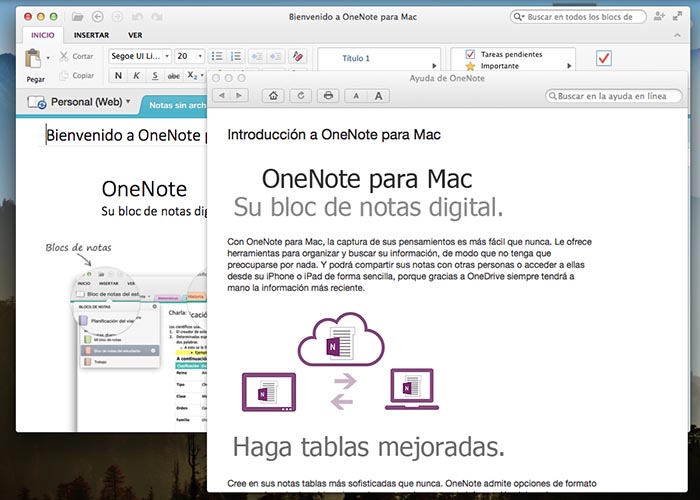Go back in the Ayuda de OneNote window

[221, 96]
